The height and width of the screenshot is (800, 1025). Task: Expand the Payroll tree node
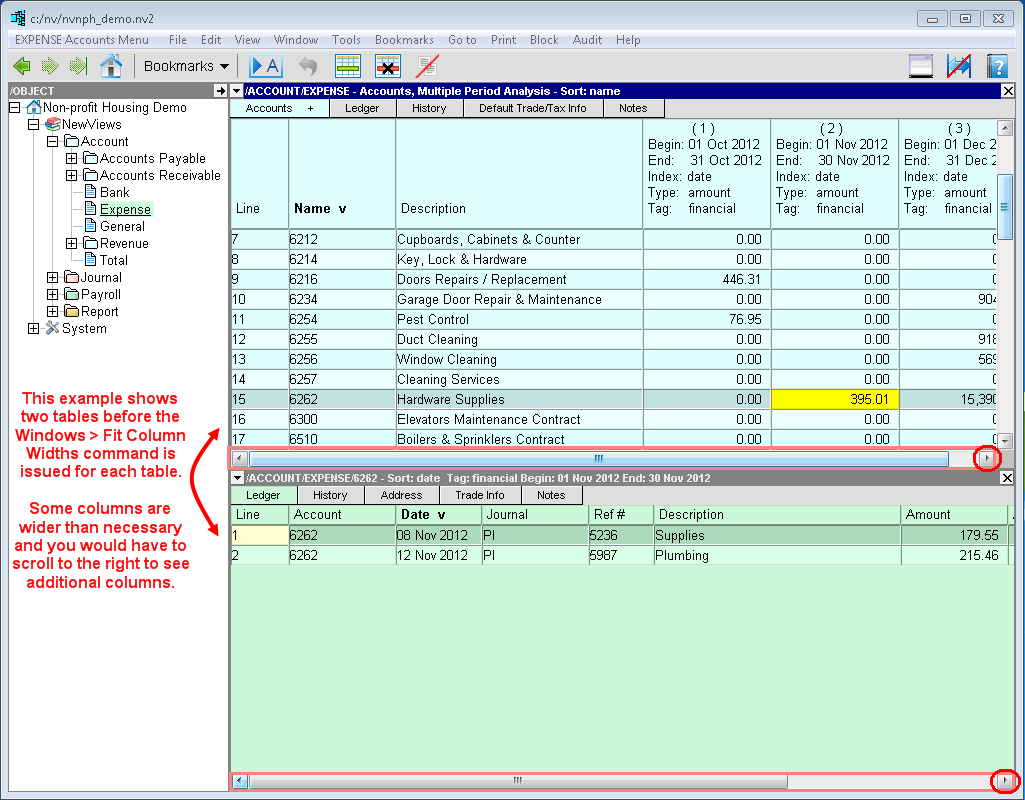53,295
